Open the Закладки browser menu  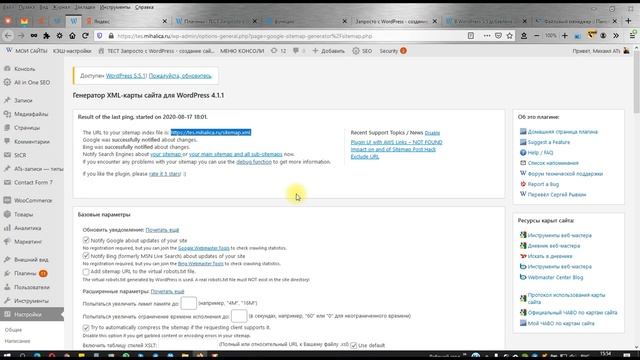click(x=84, y=7)
